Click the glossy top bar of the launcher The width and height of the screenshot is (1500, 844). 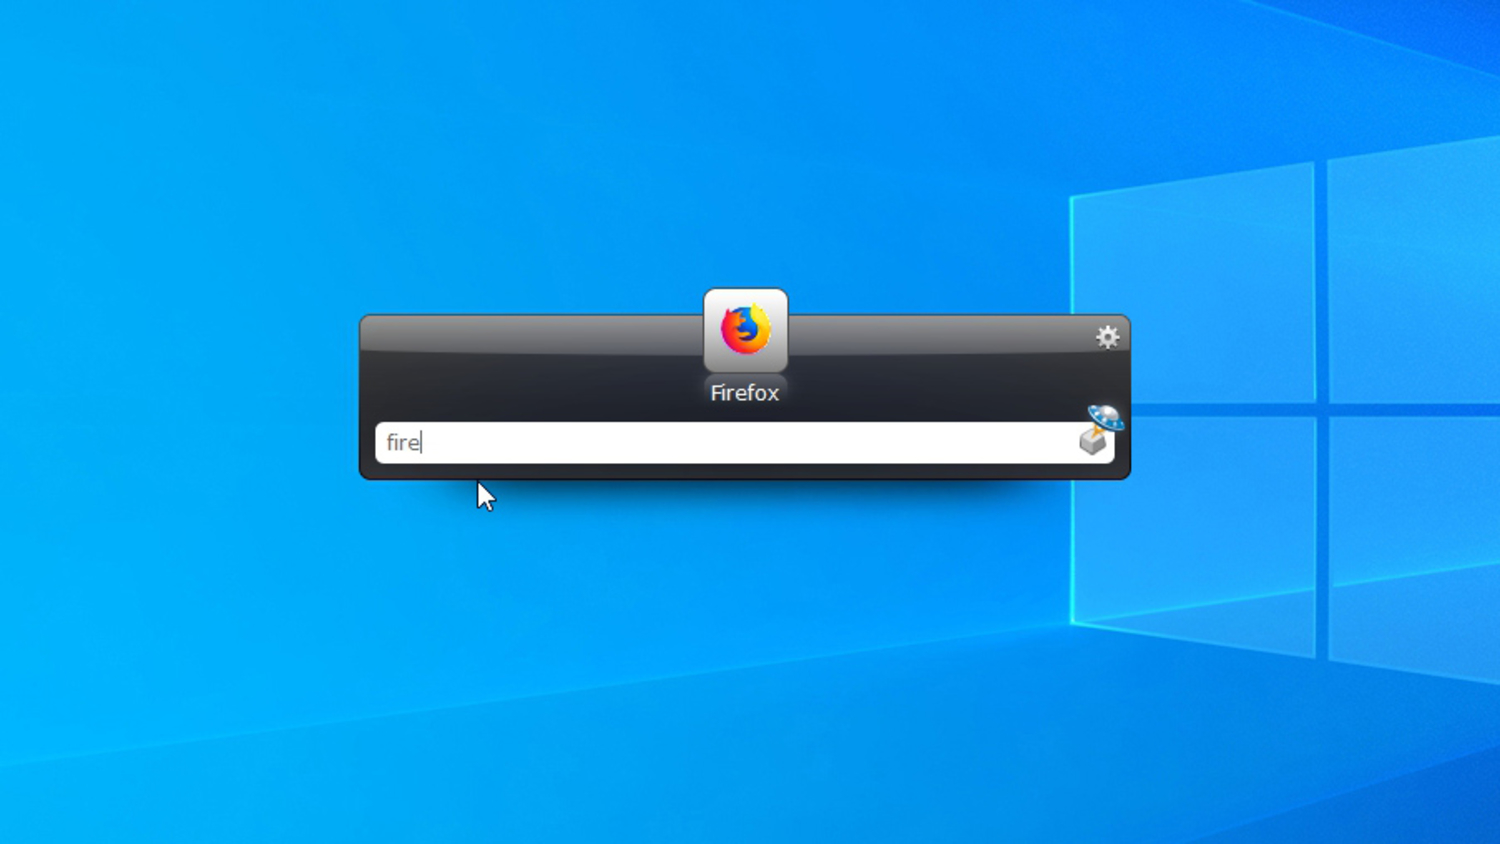(x=550, y=335)
